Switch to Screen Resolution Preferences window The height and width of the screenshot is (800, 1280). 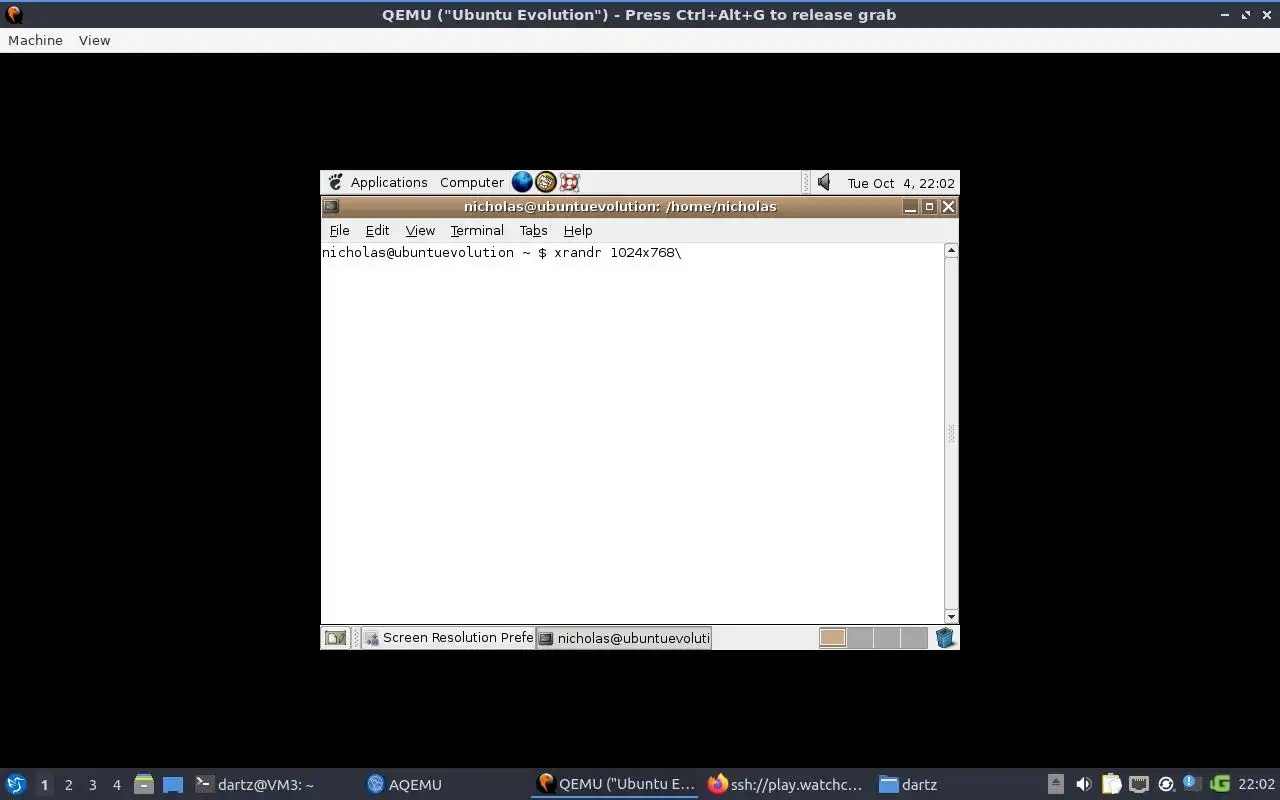(448, 638)
